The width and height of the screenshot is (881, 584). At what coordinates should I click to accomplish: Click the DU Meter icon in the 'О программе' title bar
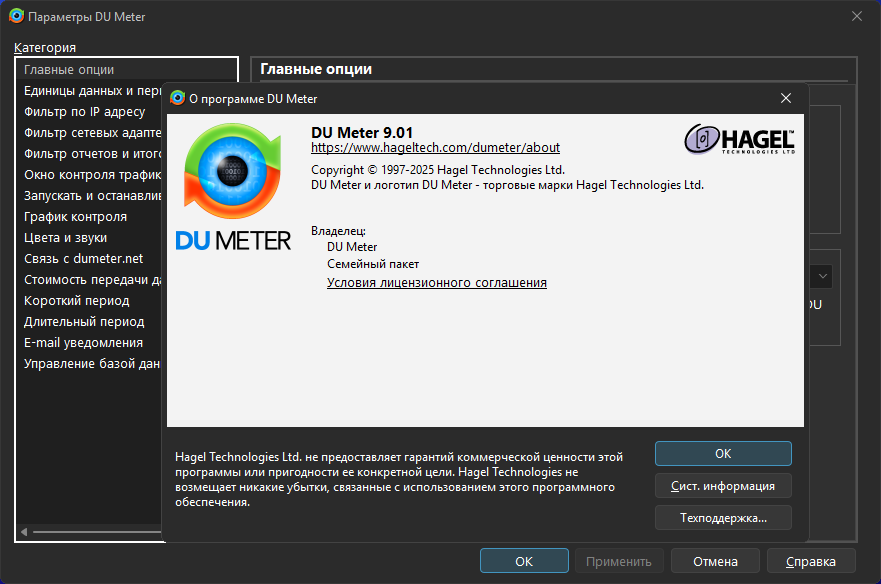[x=178, y=98]
